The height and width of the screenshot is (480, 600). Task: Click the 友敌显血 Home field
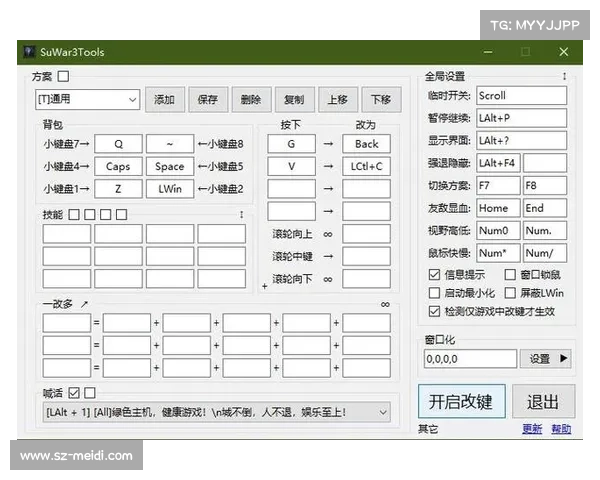[498, 208]
